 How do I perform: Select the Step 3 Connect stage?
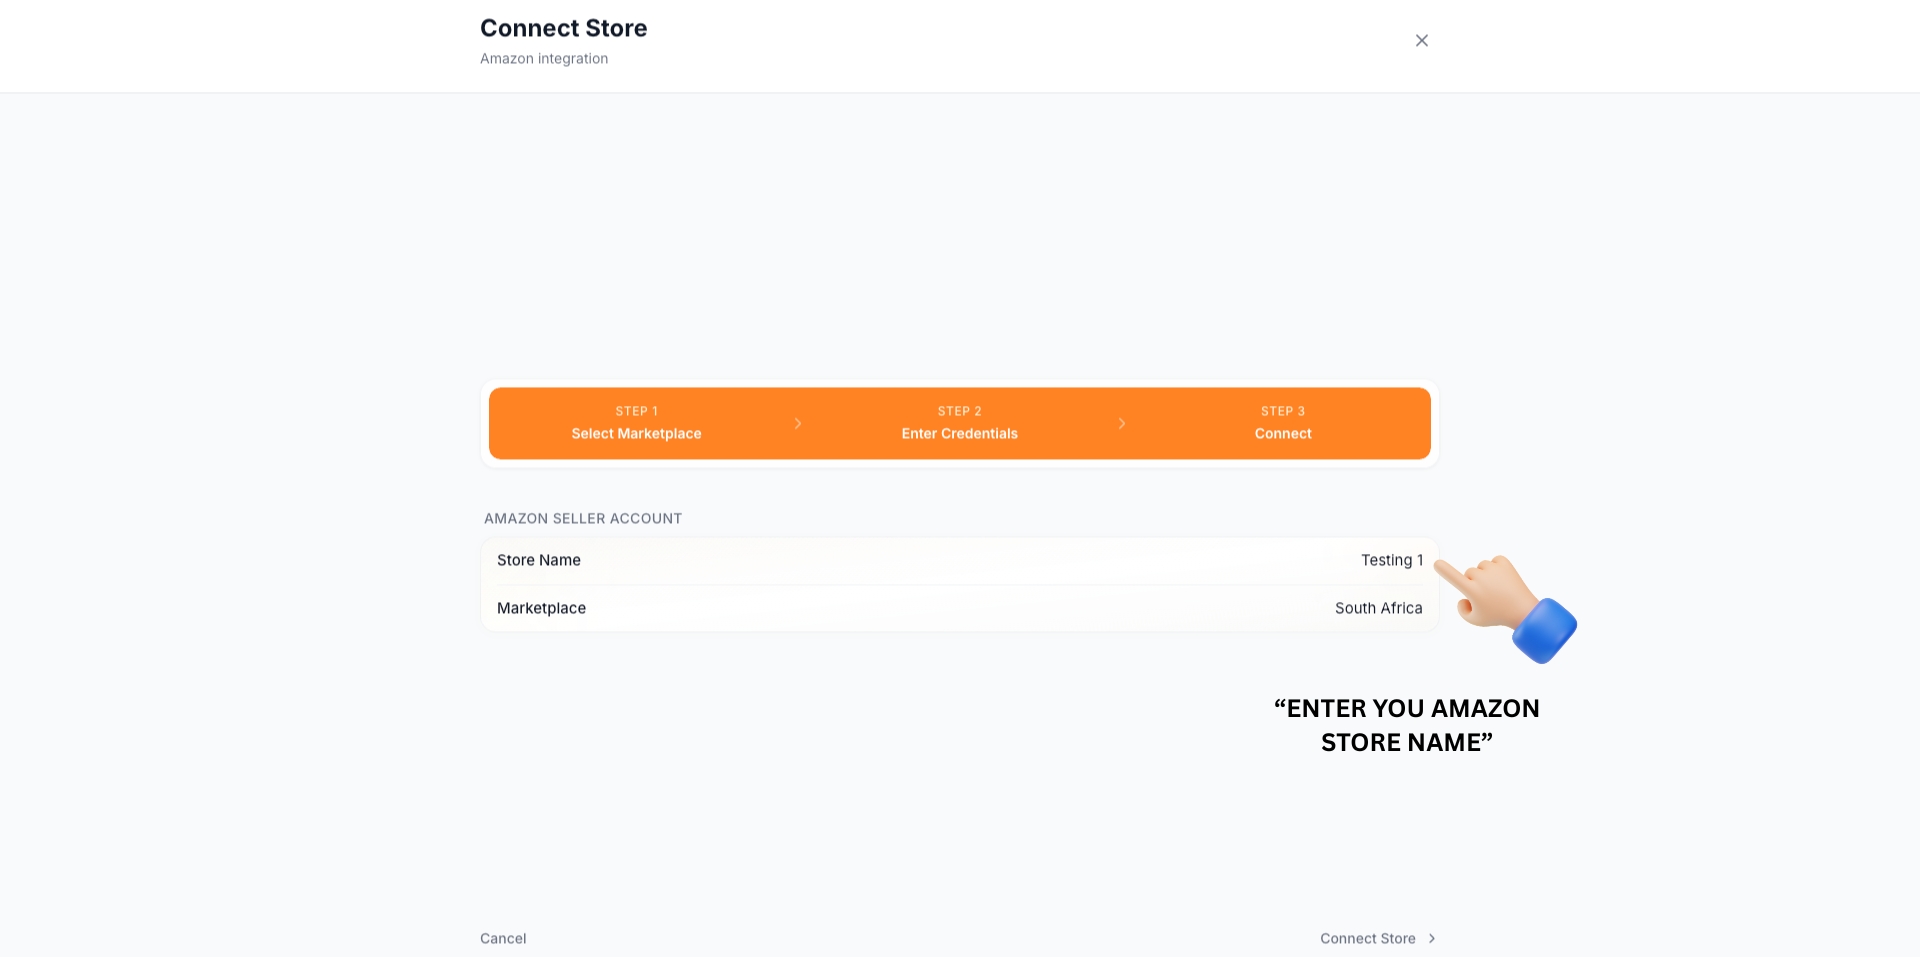1283,423
